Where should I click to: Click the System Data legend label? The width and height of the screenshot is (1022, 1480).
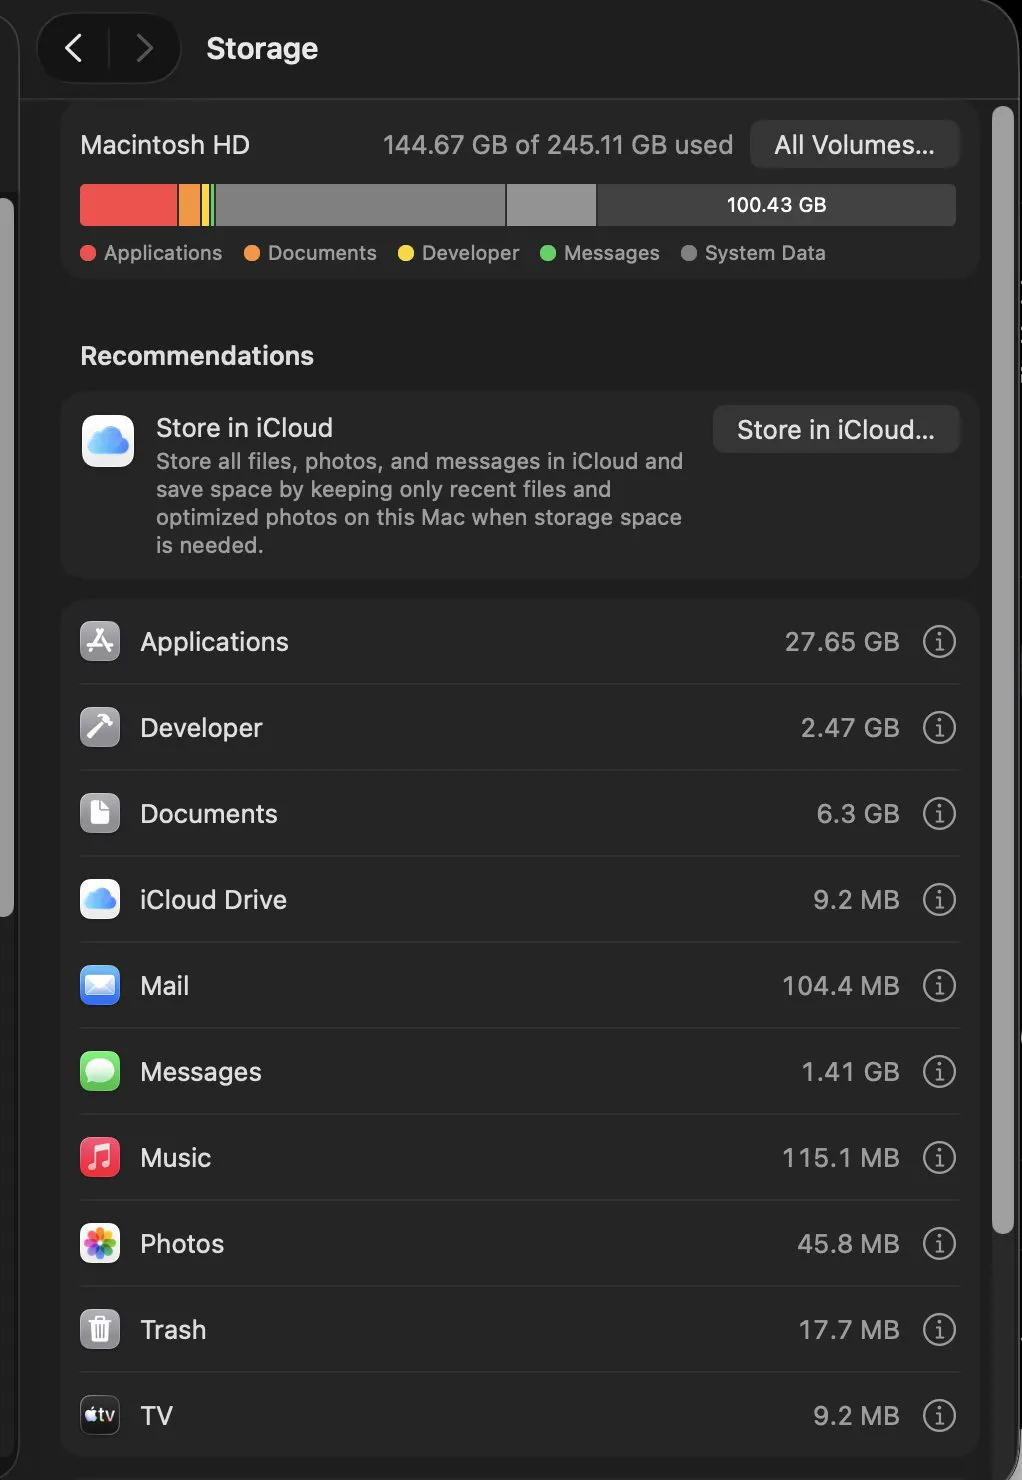765,253
